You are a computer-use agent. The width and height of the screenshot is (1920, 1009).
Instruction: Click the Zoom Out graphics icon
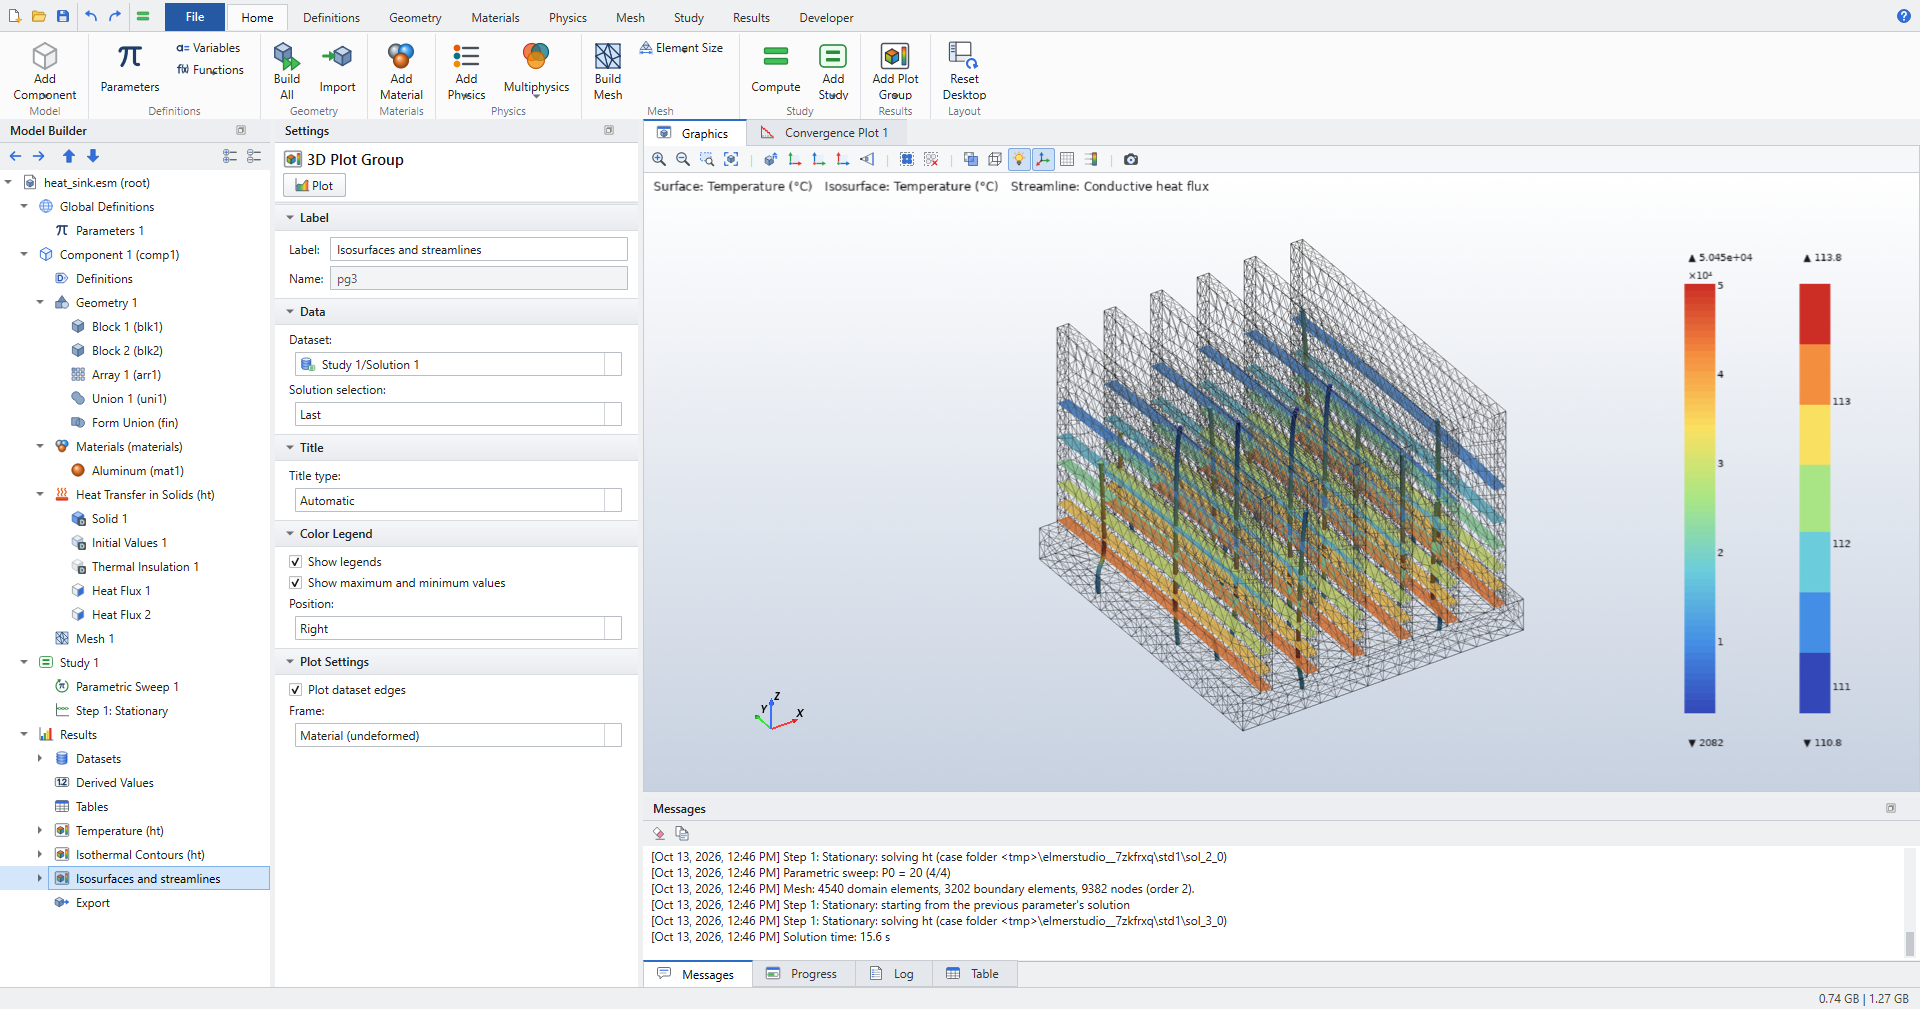click(x=683, y=159)
